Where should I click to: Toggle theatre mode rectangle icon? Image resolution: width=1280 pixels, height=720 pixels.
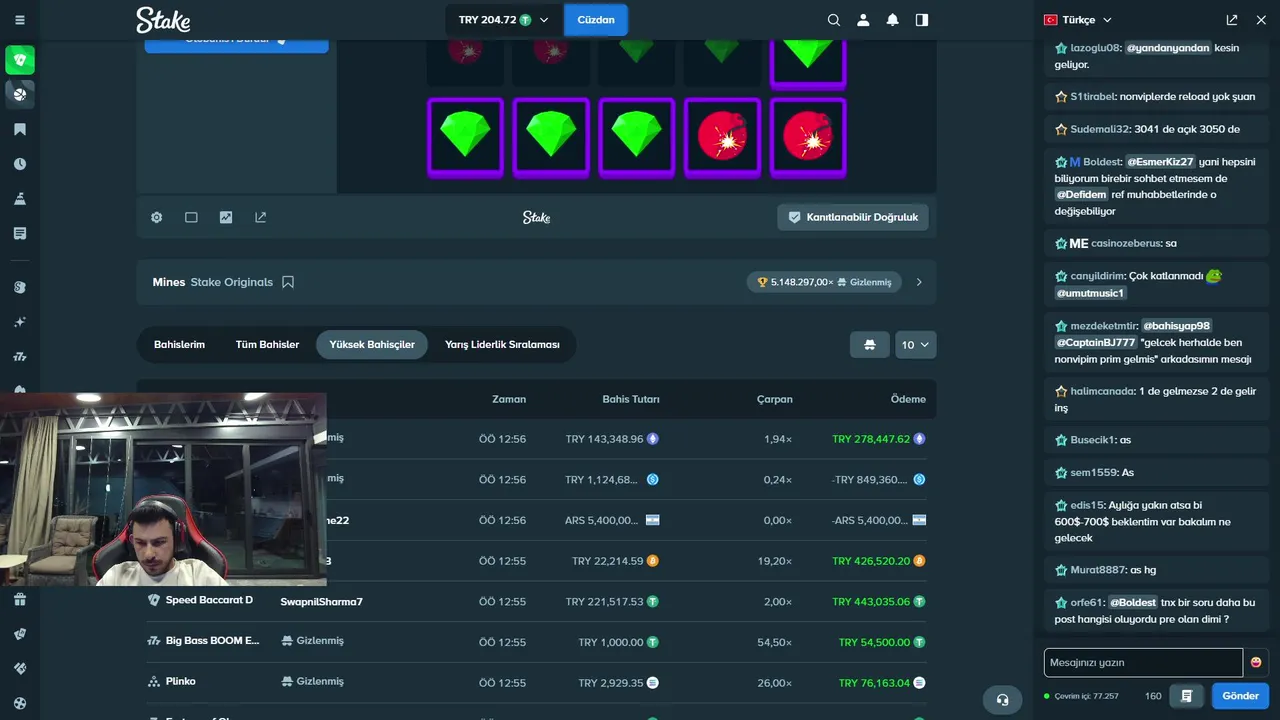191,217
